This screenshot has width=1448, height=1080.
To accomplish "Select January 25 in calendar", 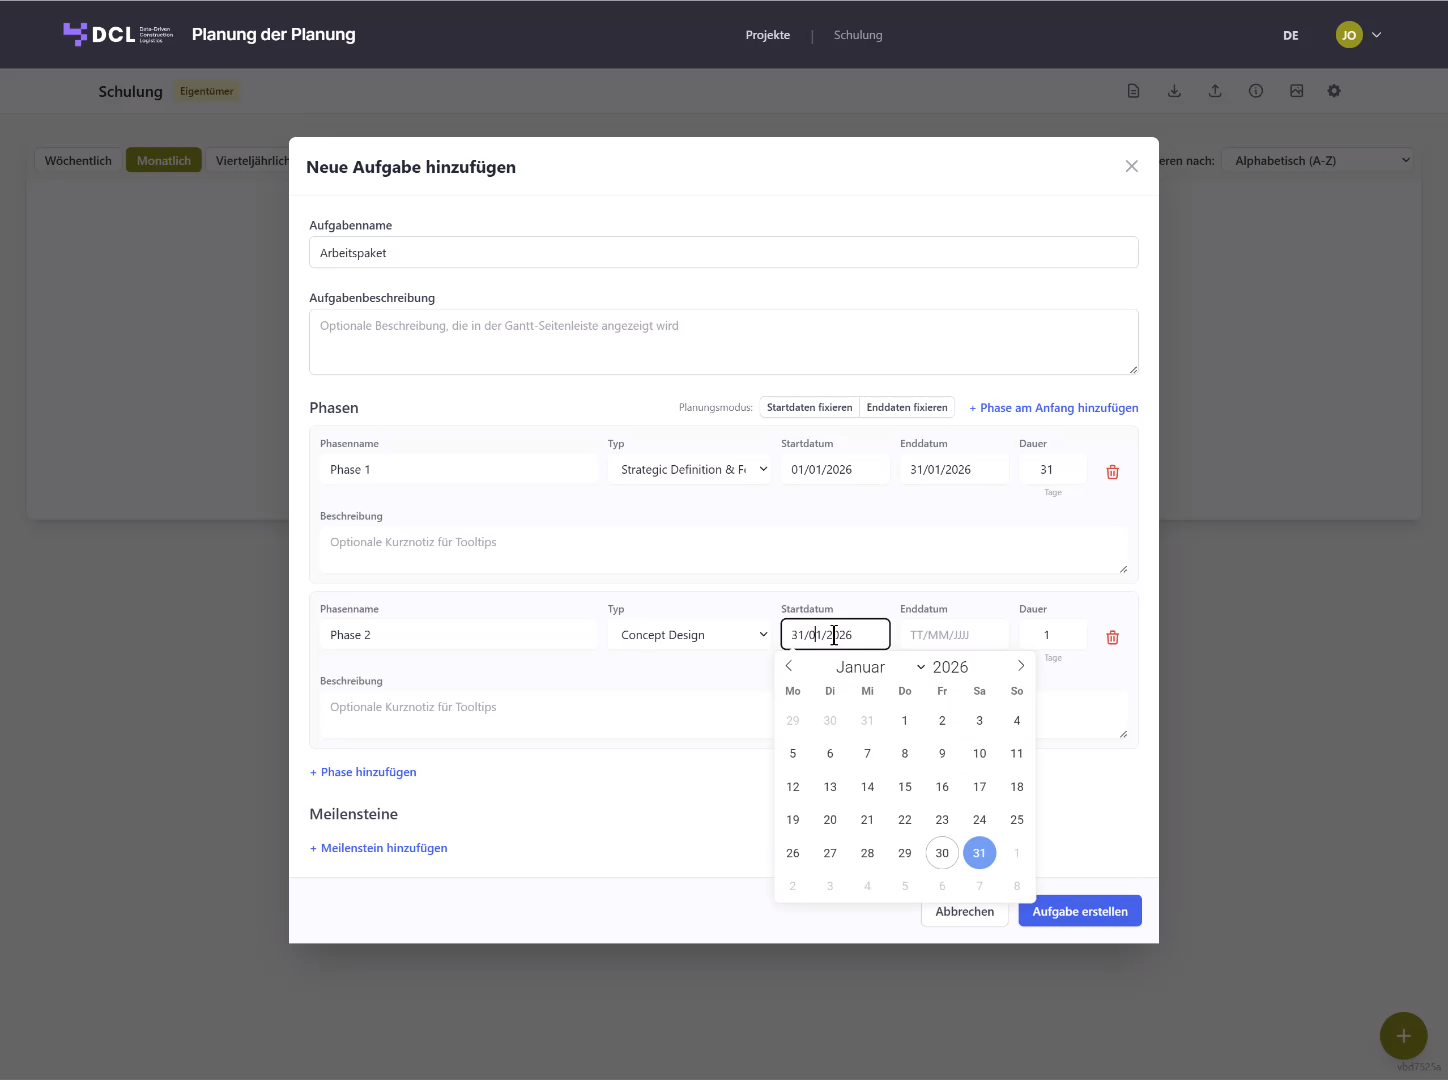I will (1017, 820).
